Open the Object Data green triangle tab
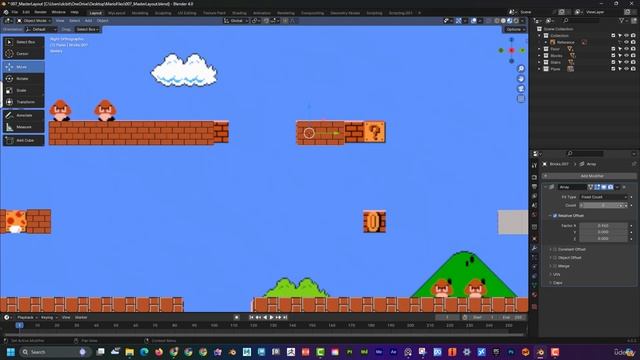The image size is (640, 360). tap(534, 285)
